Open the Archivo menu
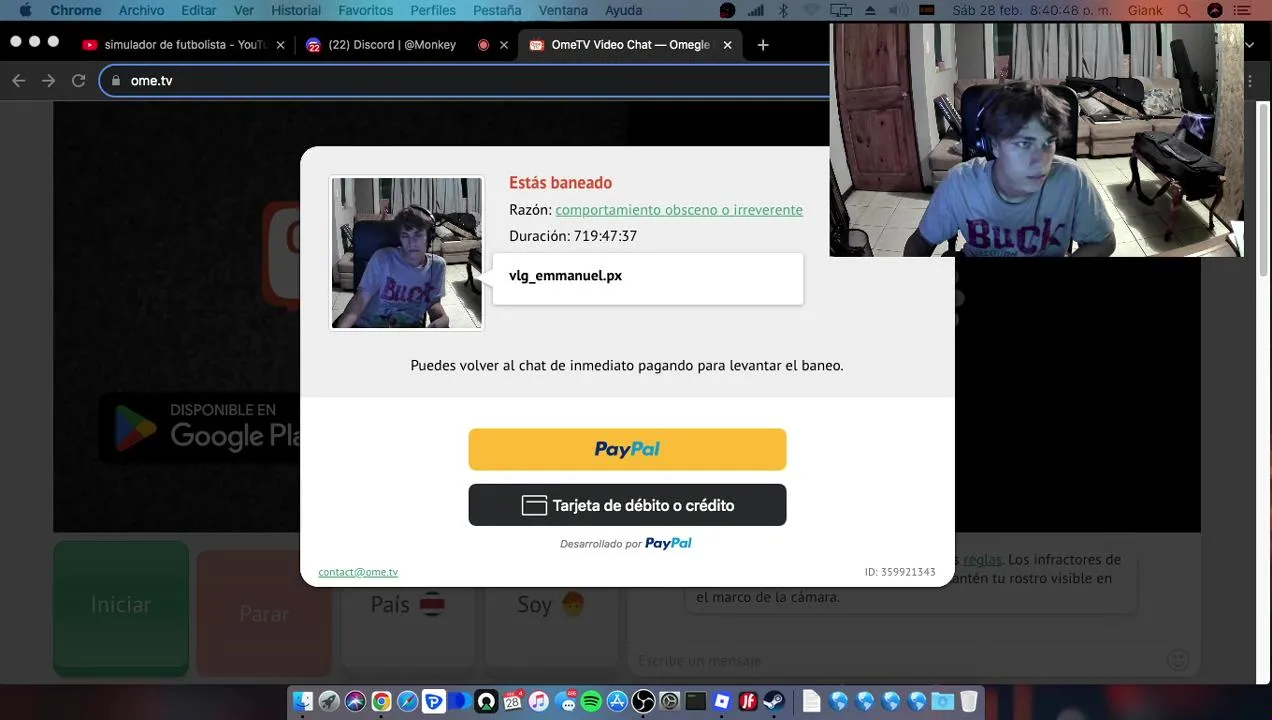 point(141,10)
